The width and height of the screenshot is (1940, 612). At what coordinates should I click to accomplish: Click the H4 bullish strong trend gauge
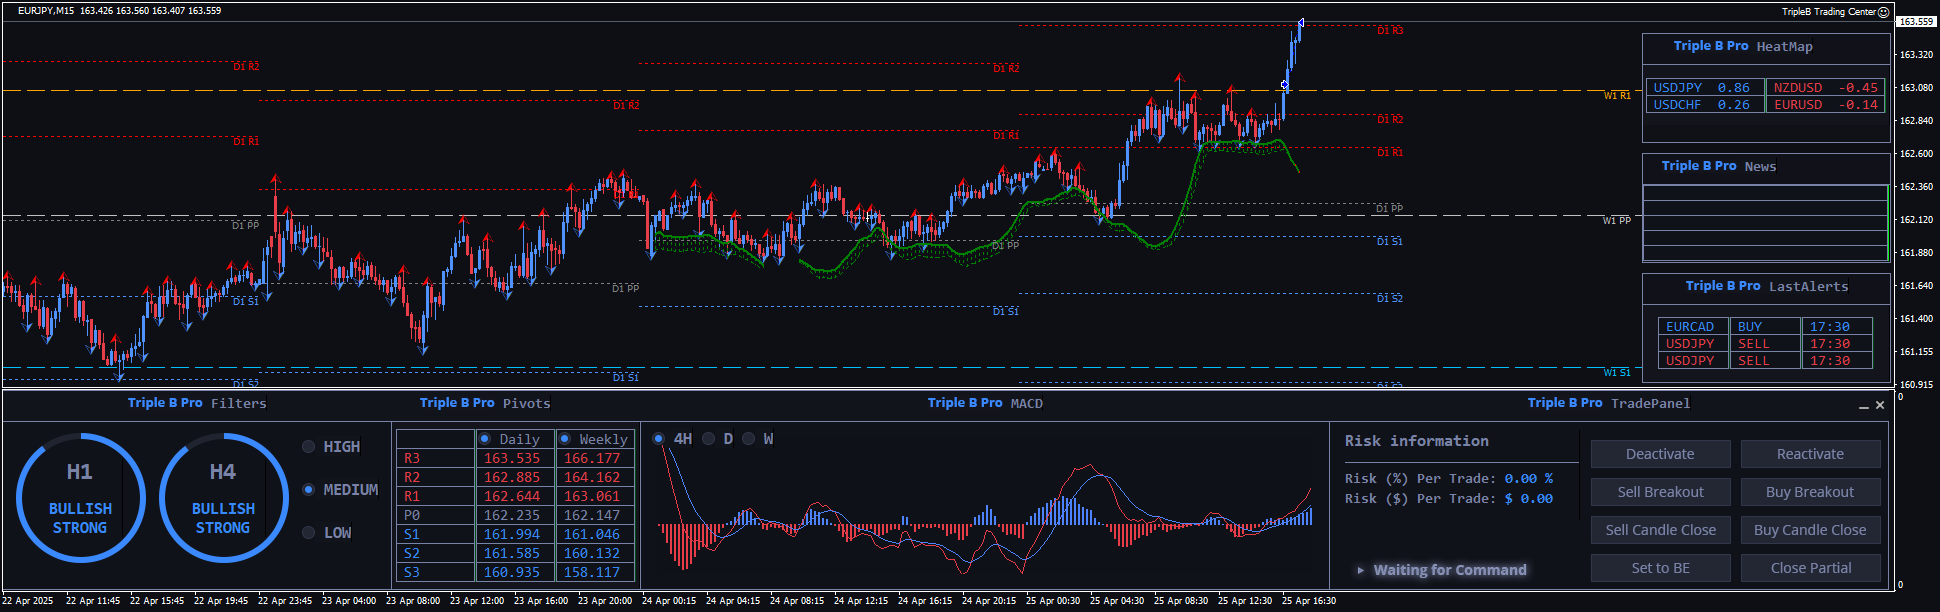[223, 498]
